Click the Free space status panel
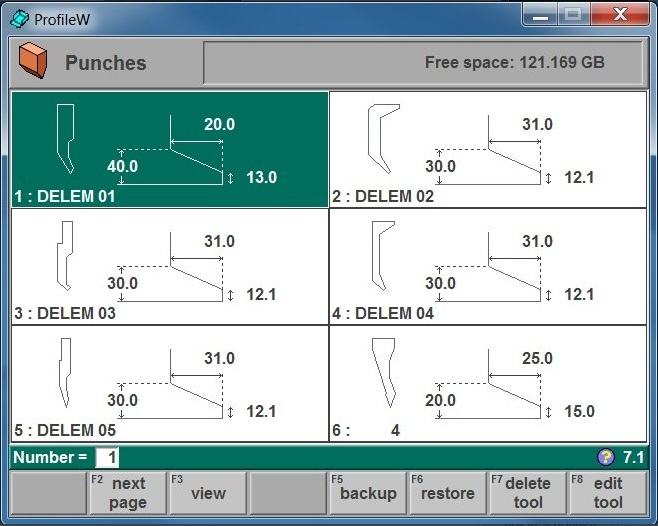Screen dimensions: 658x526 [424, 63]
